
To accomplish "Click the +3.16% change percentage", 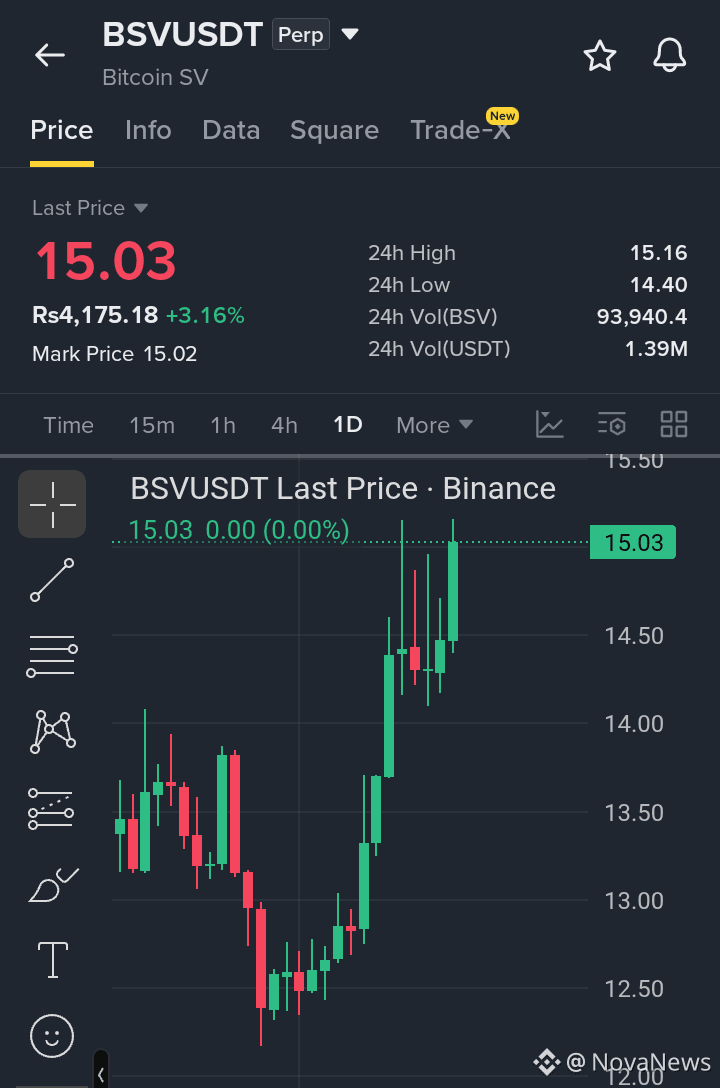I will pyautogui.click(x=205, y=316).
